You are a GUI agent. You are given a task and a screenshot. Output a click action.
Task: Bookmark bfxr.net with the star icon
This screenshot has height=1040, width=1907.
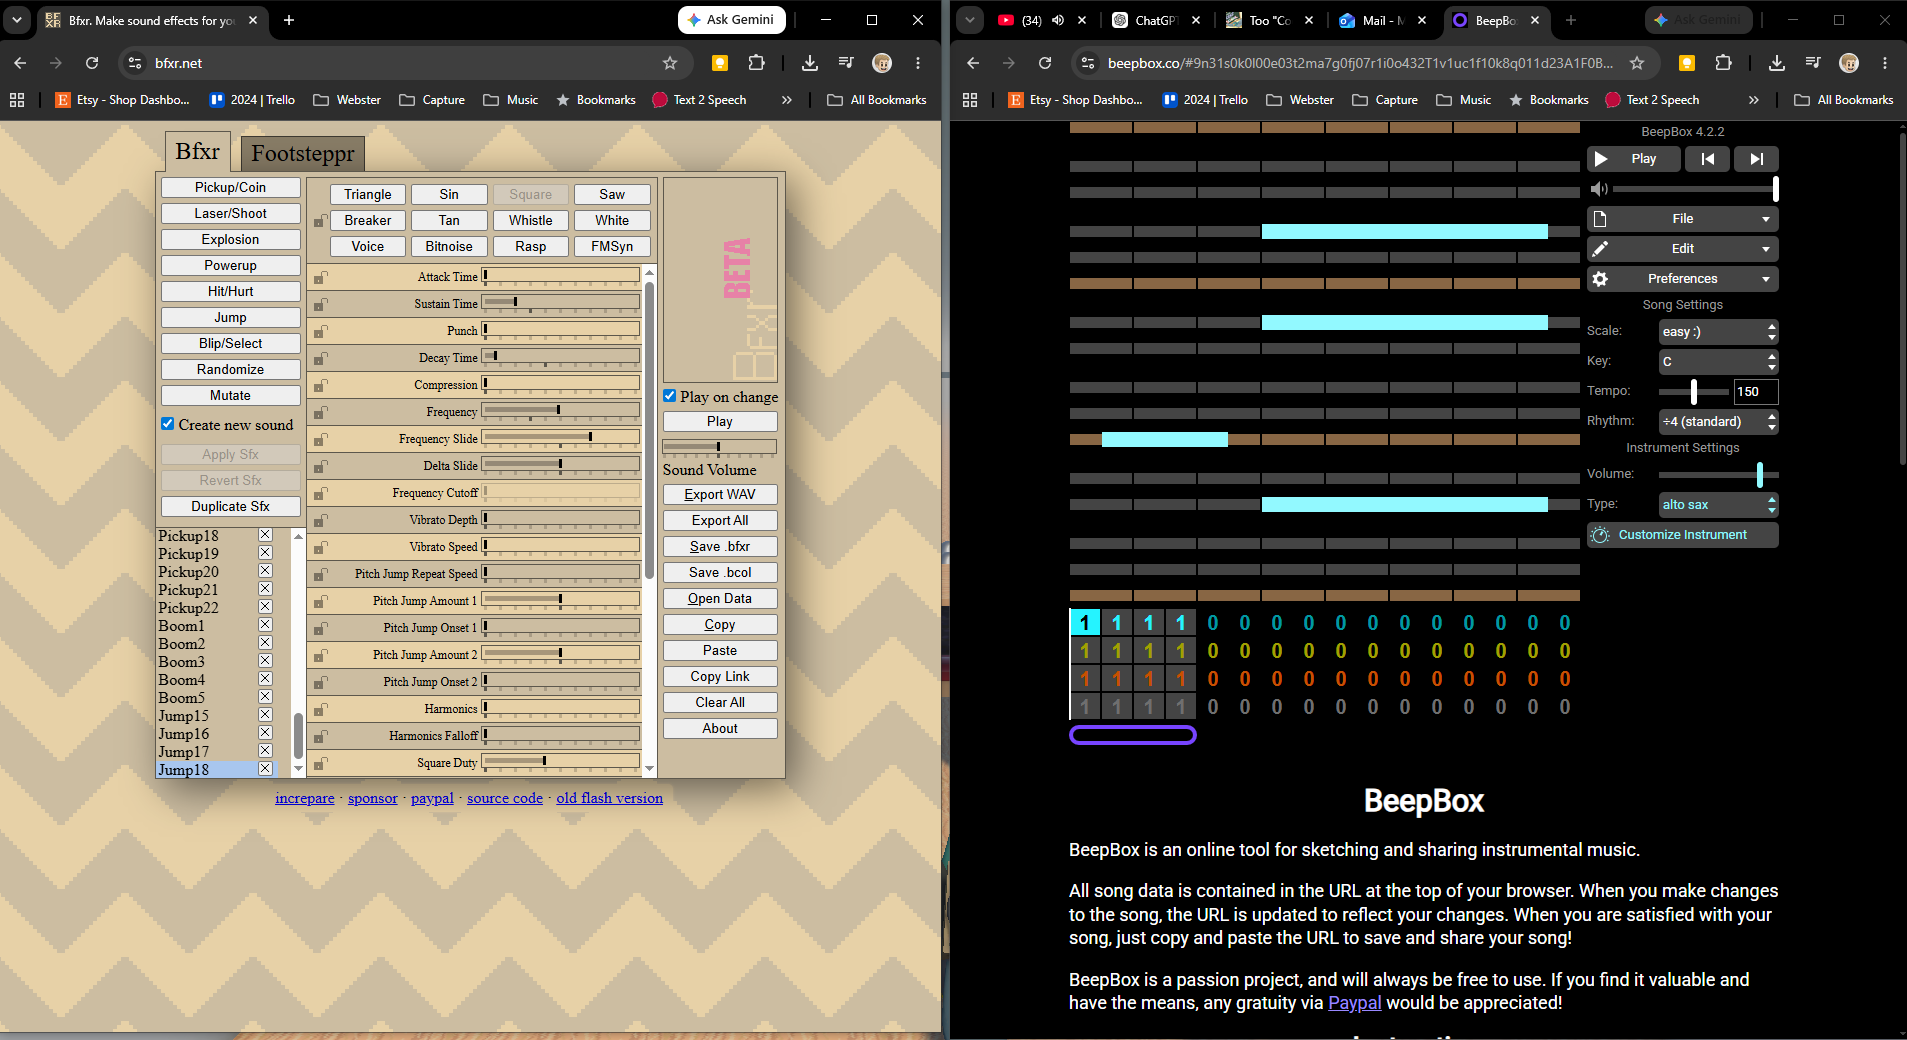[670, 63]
